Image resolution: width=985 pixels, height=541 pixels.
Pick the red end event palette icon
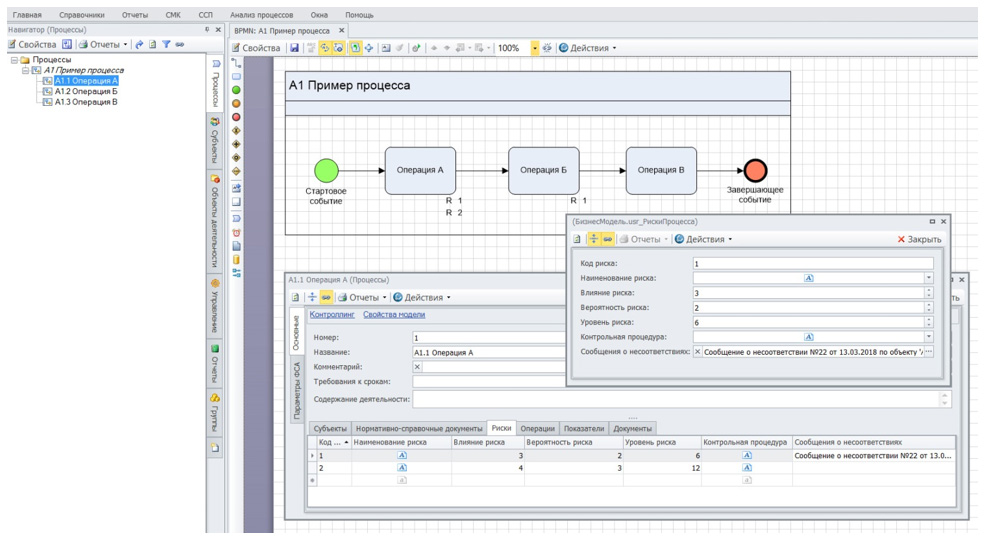237,117
